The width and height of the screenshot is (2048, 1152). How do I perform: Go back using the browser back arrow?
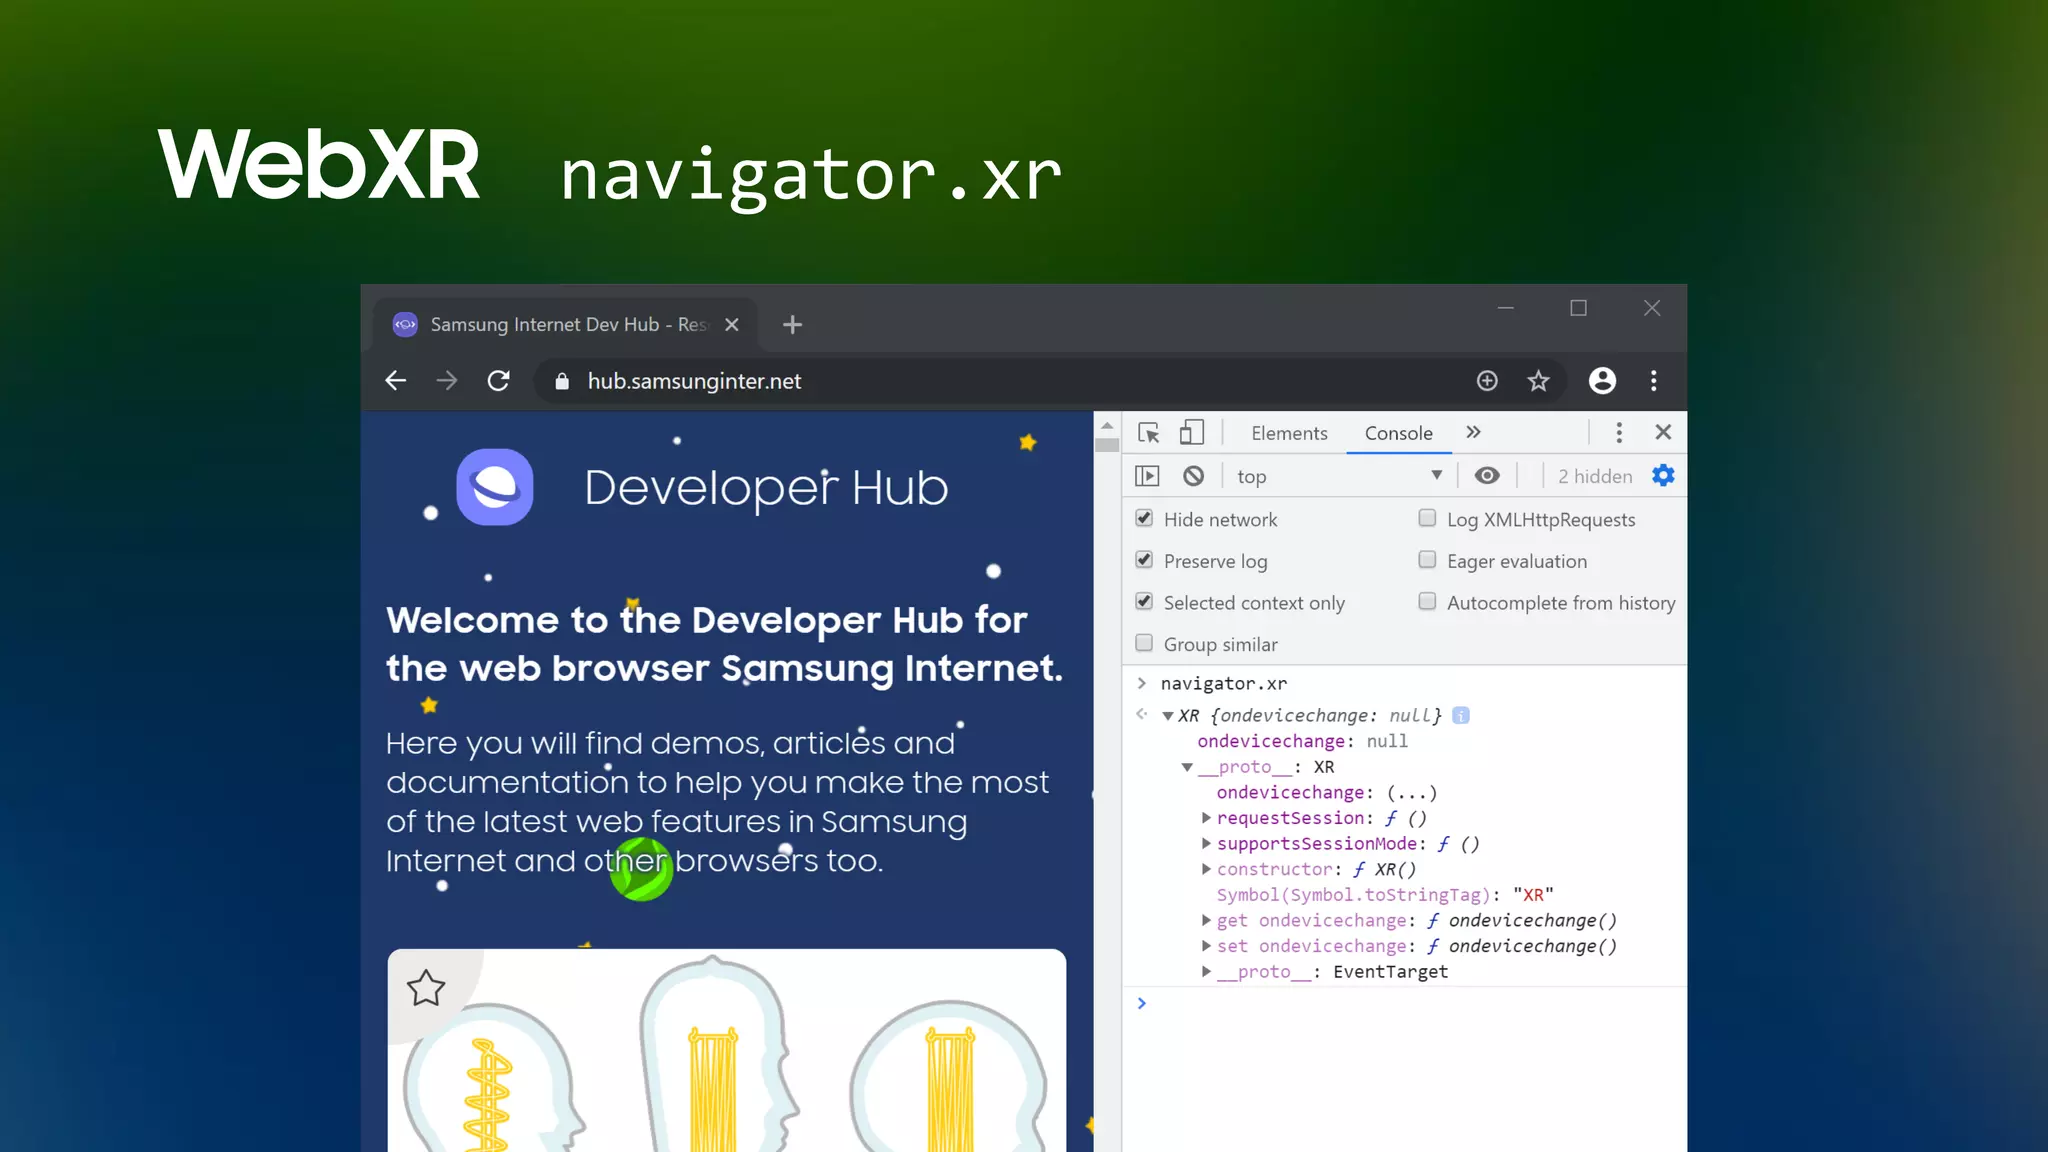point(395,381)
